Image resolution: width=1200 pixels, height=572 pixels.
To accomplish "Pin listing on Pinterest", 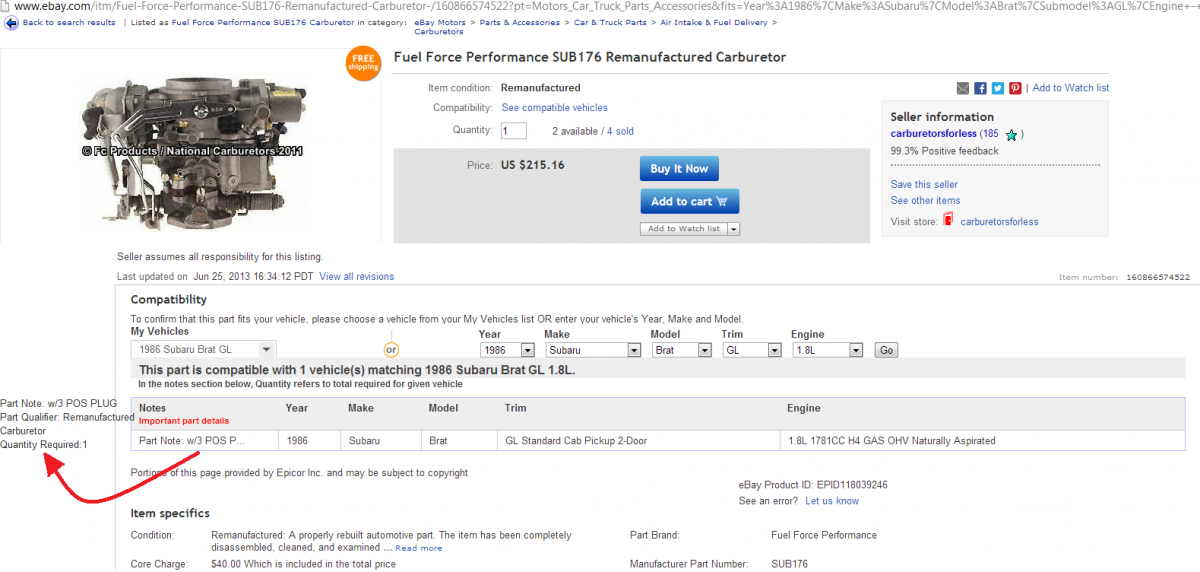I will tap(1015, 88).
